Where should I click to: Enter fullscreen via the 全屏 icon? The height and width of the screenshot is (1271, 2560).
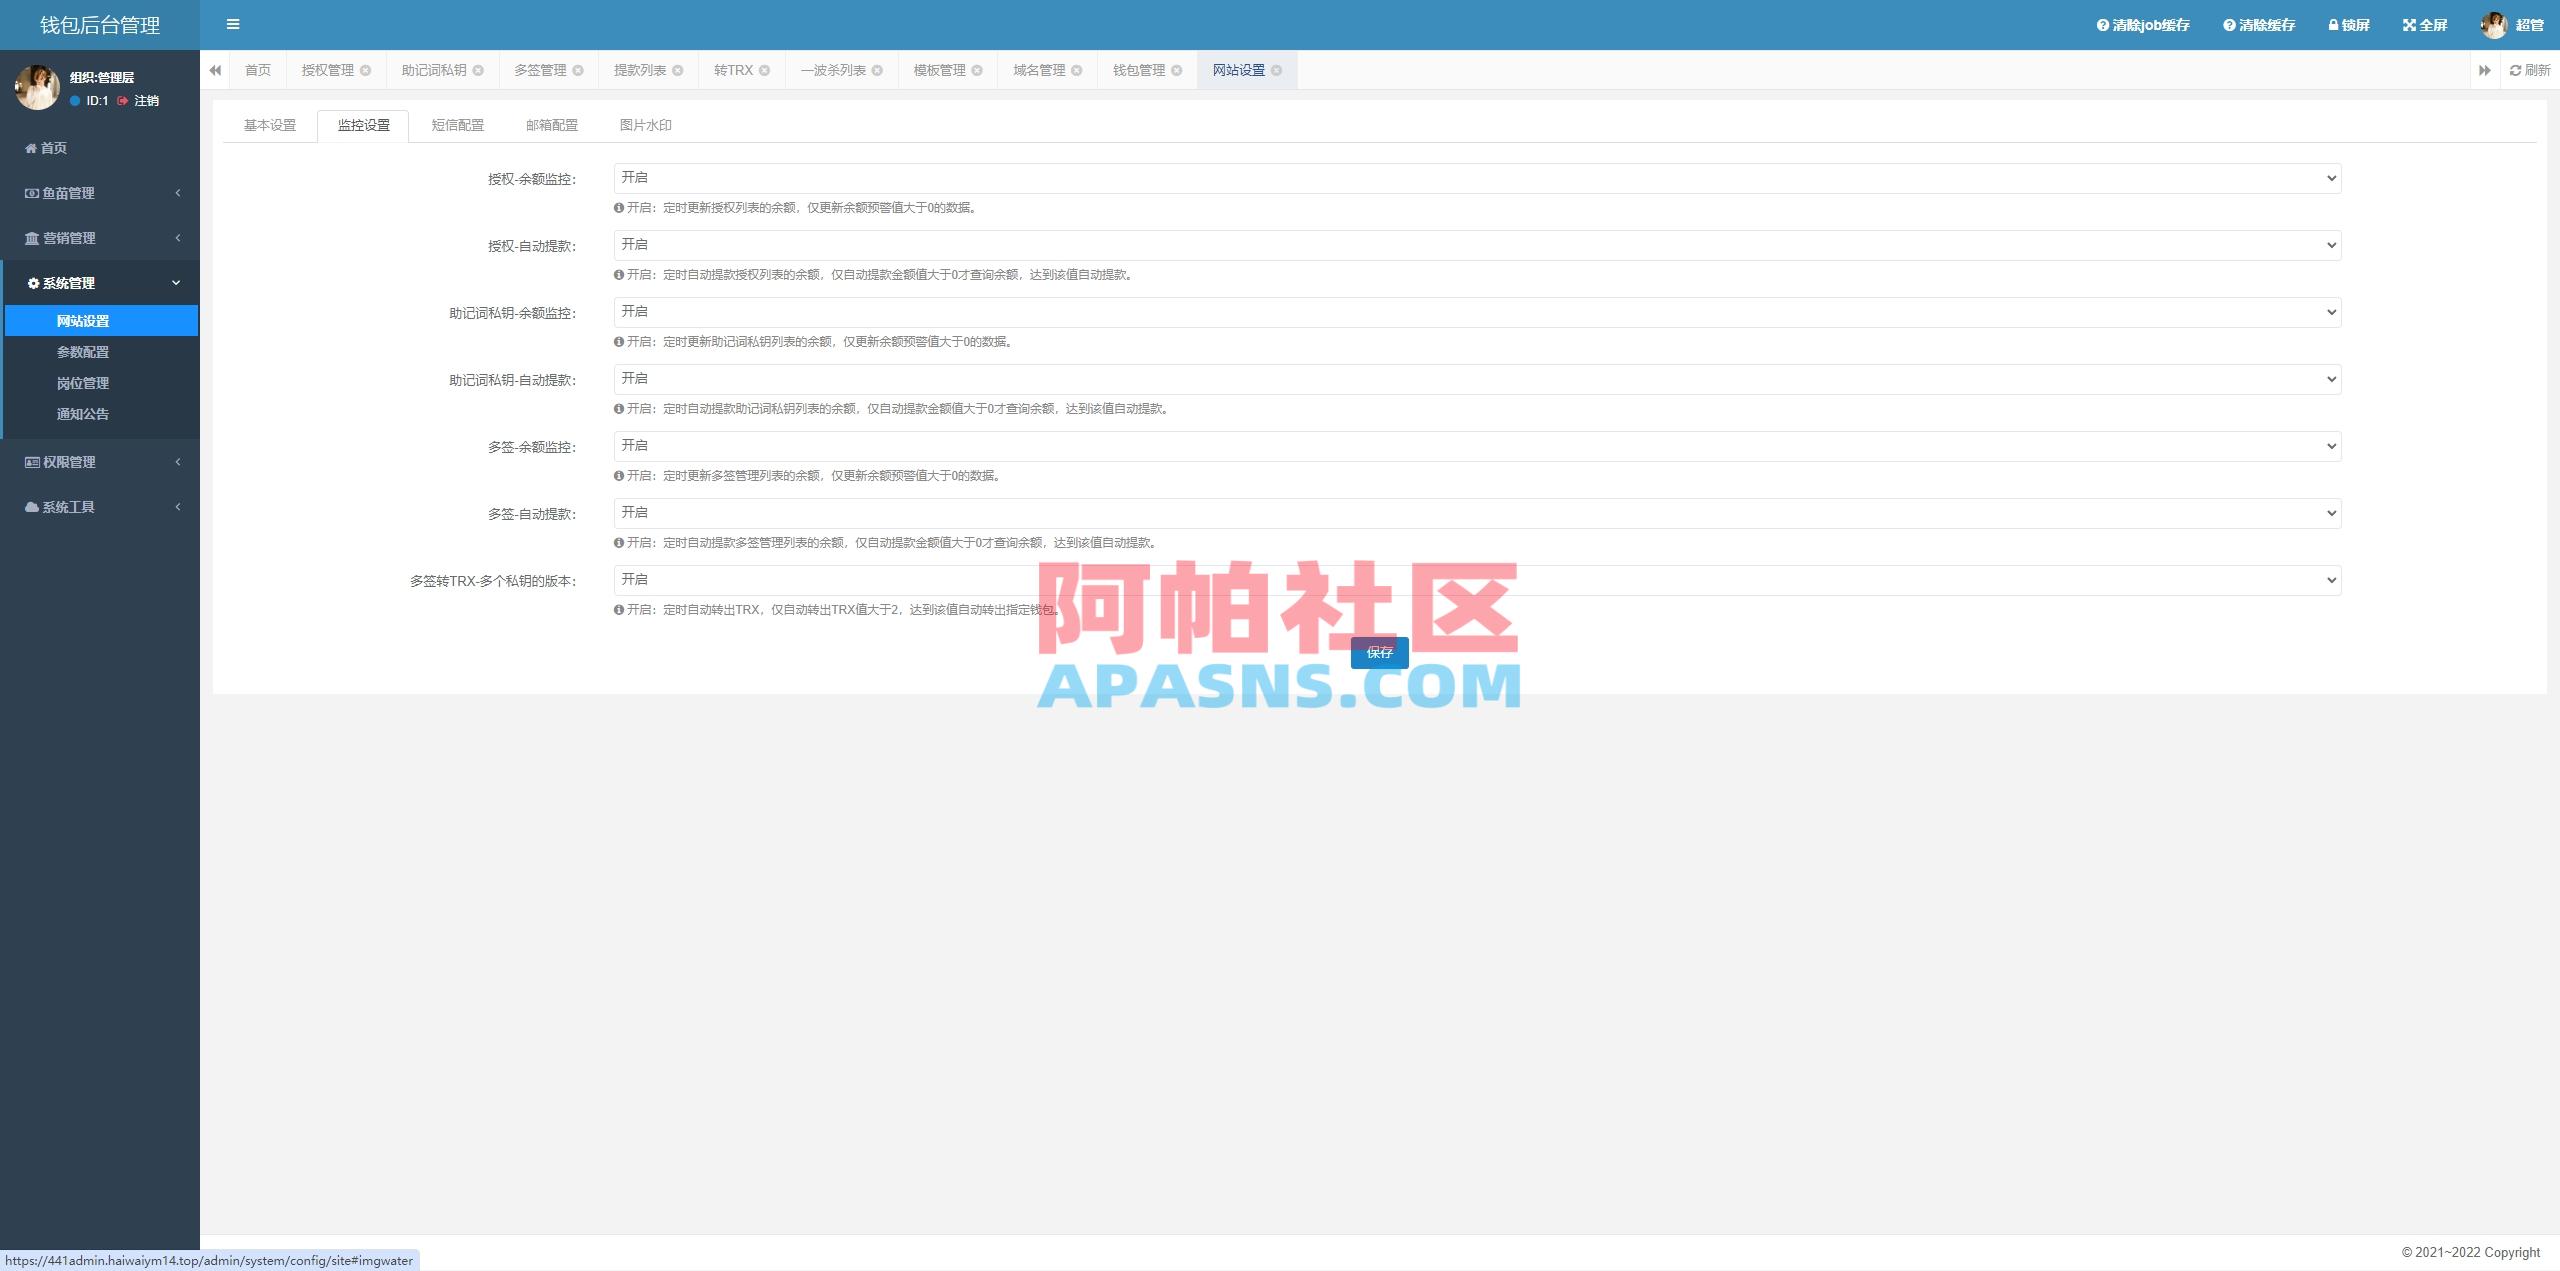(2410, 25)
